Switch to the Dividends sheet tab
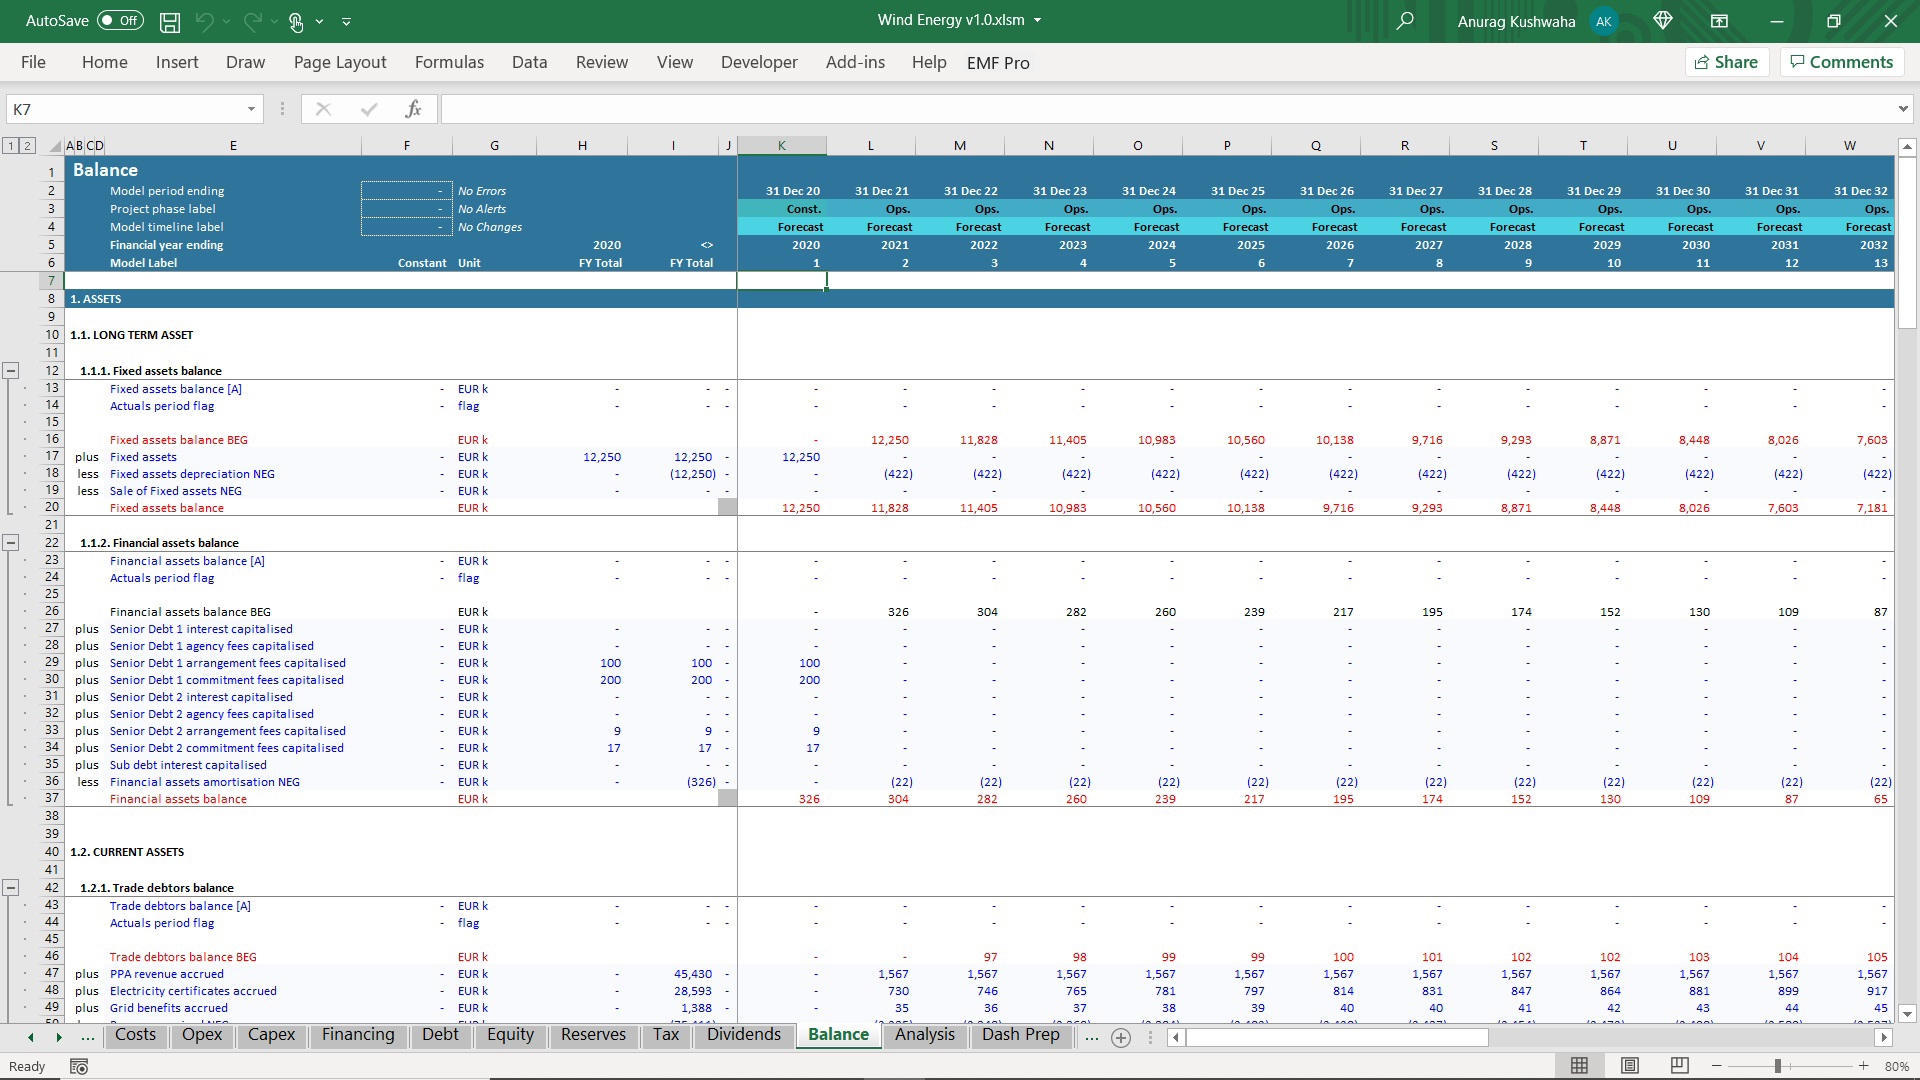Screen dimensions: 1920x1080 click(743, 1035)
